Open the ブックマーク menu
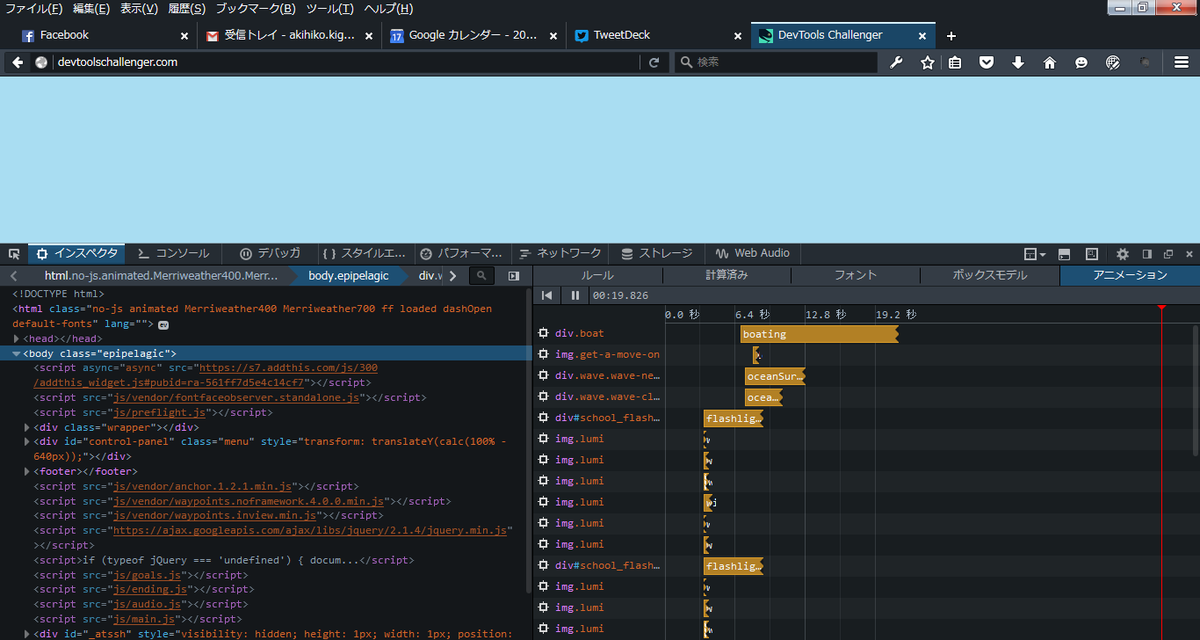This screenshot has height=640, width=1200. click(x=256, y=8)
